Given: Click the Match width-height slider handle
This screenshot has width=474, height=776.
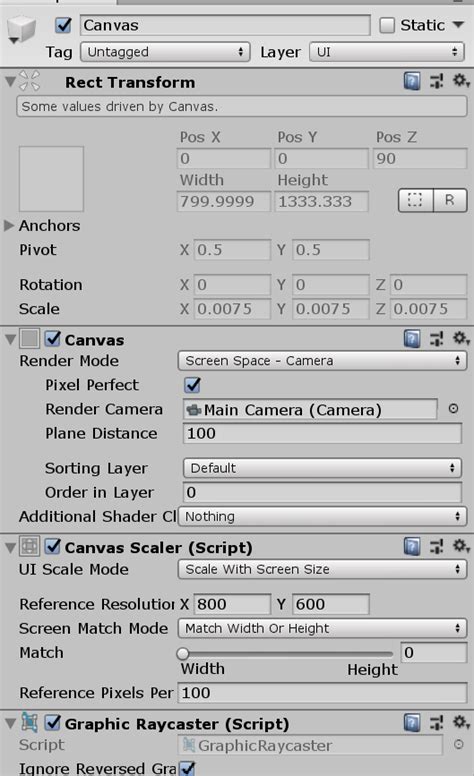Looking at the screenshot, I should 183,654.
